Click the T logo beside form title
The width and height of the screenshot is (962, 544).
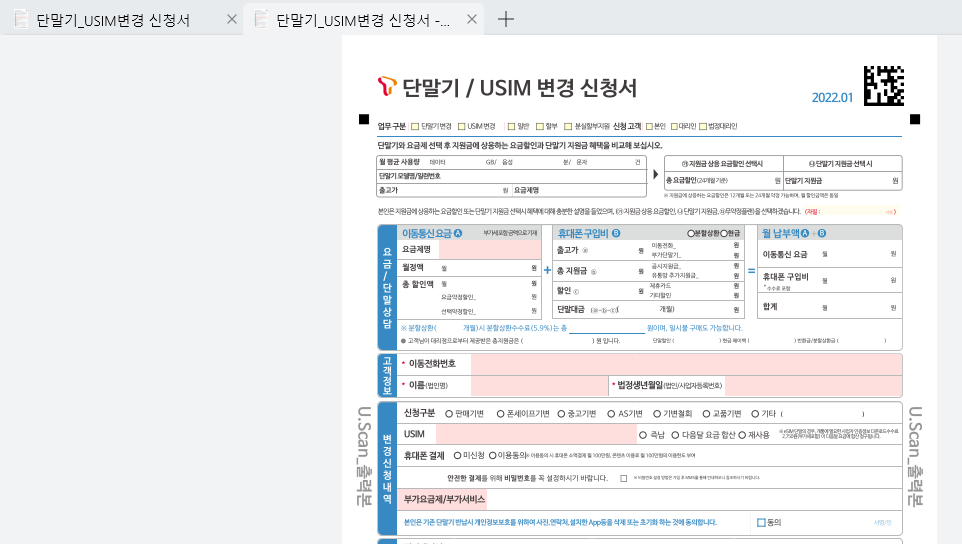(x=387, y=86)
